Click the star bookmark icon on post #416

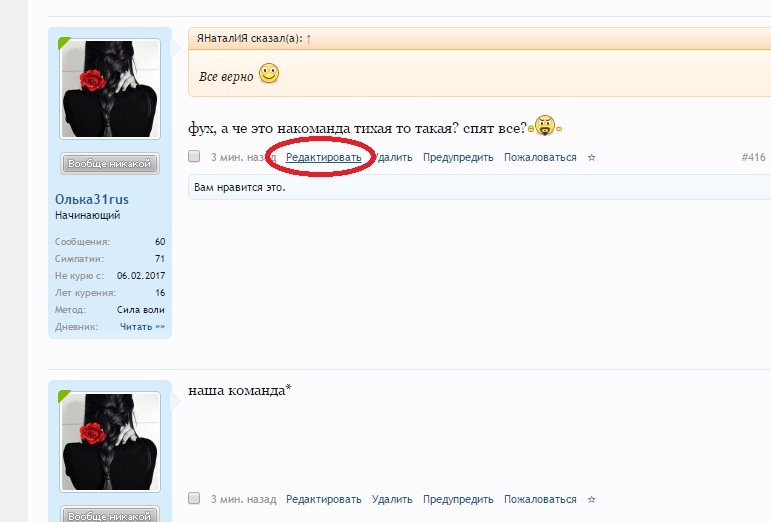tap(592, 157)
